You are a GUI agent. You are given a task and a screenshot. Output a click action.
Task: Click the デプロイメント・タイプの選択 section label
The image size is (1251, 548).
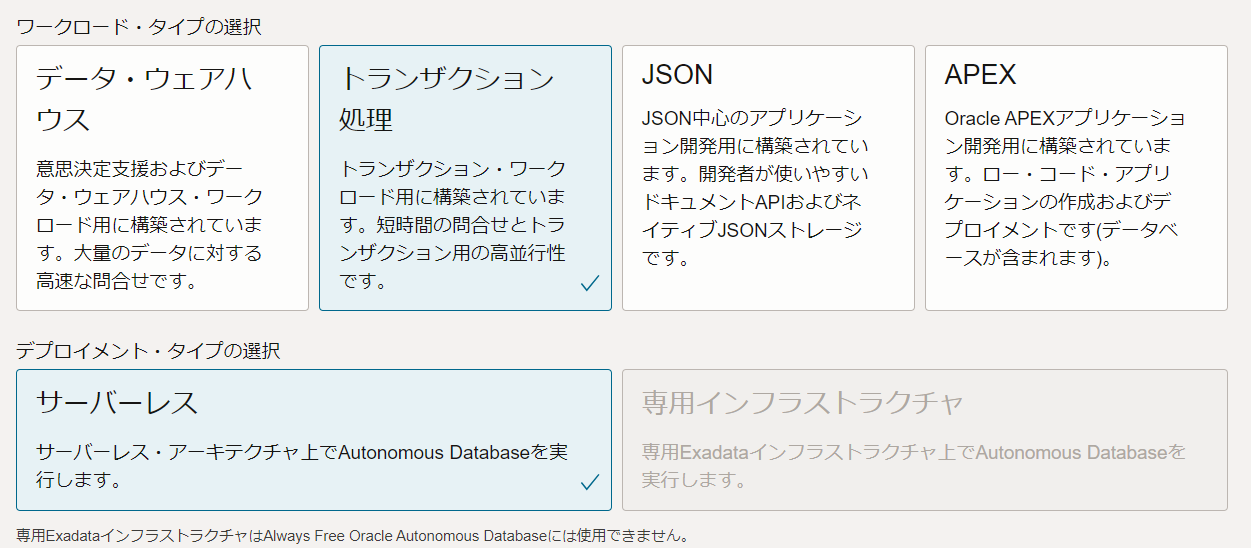(148, 351)
